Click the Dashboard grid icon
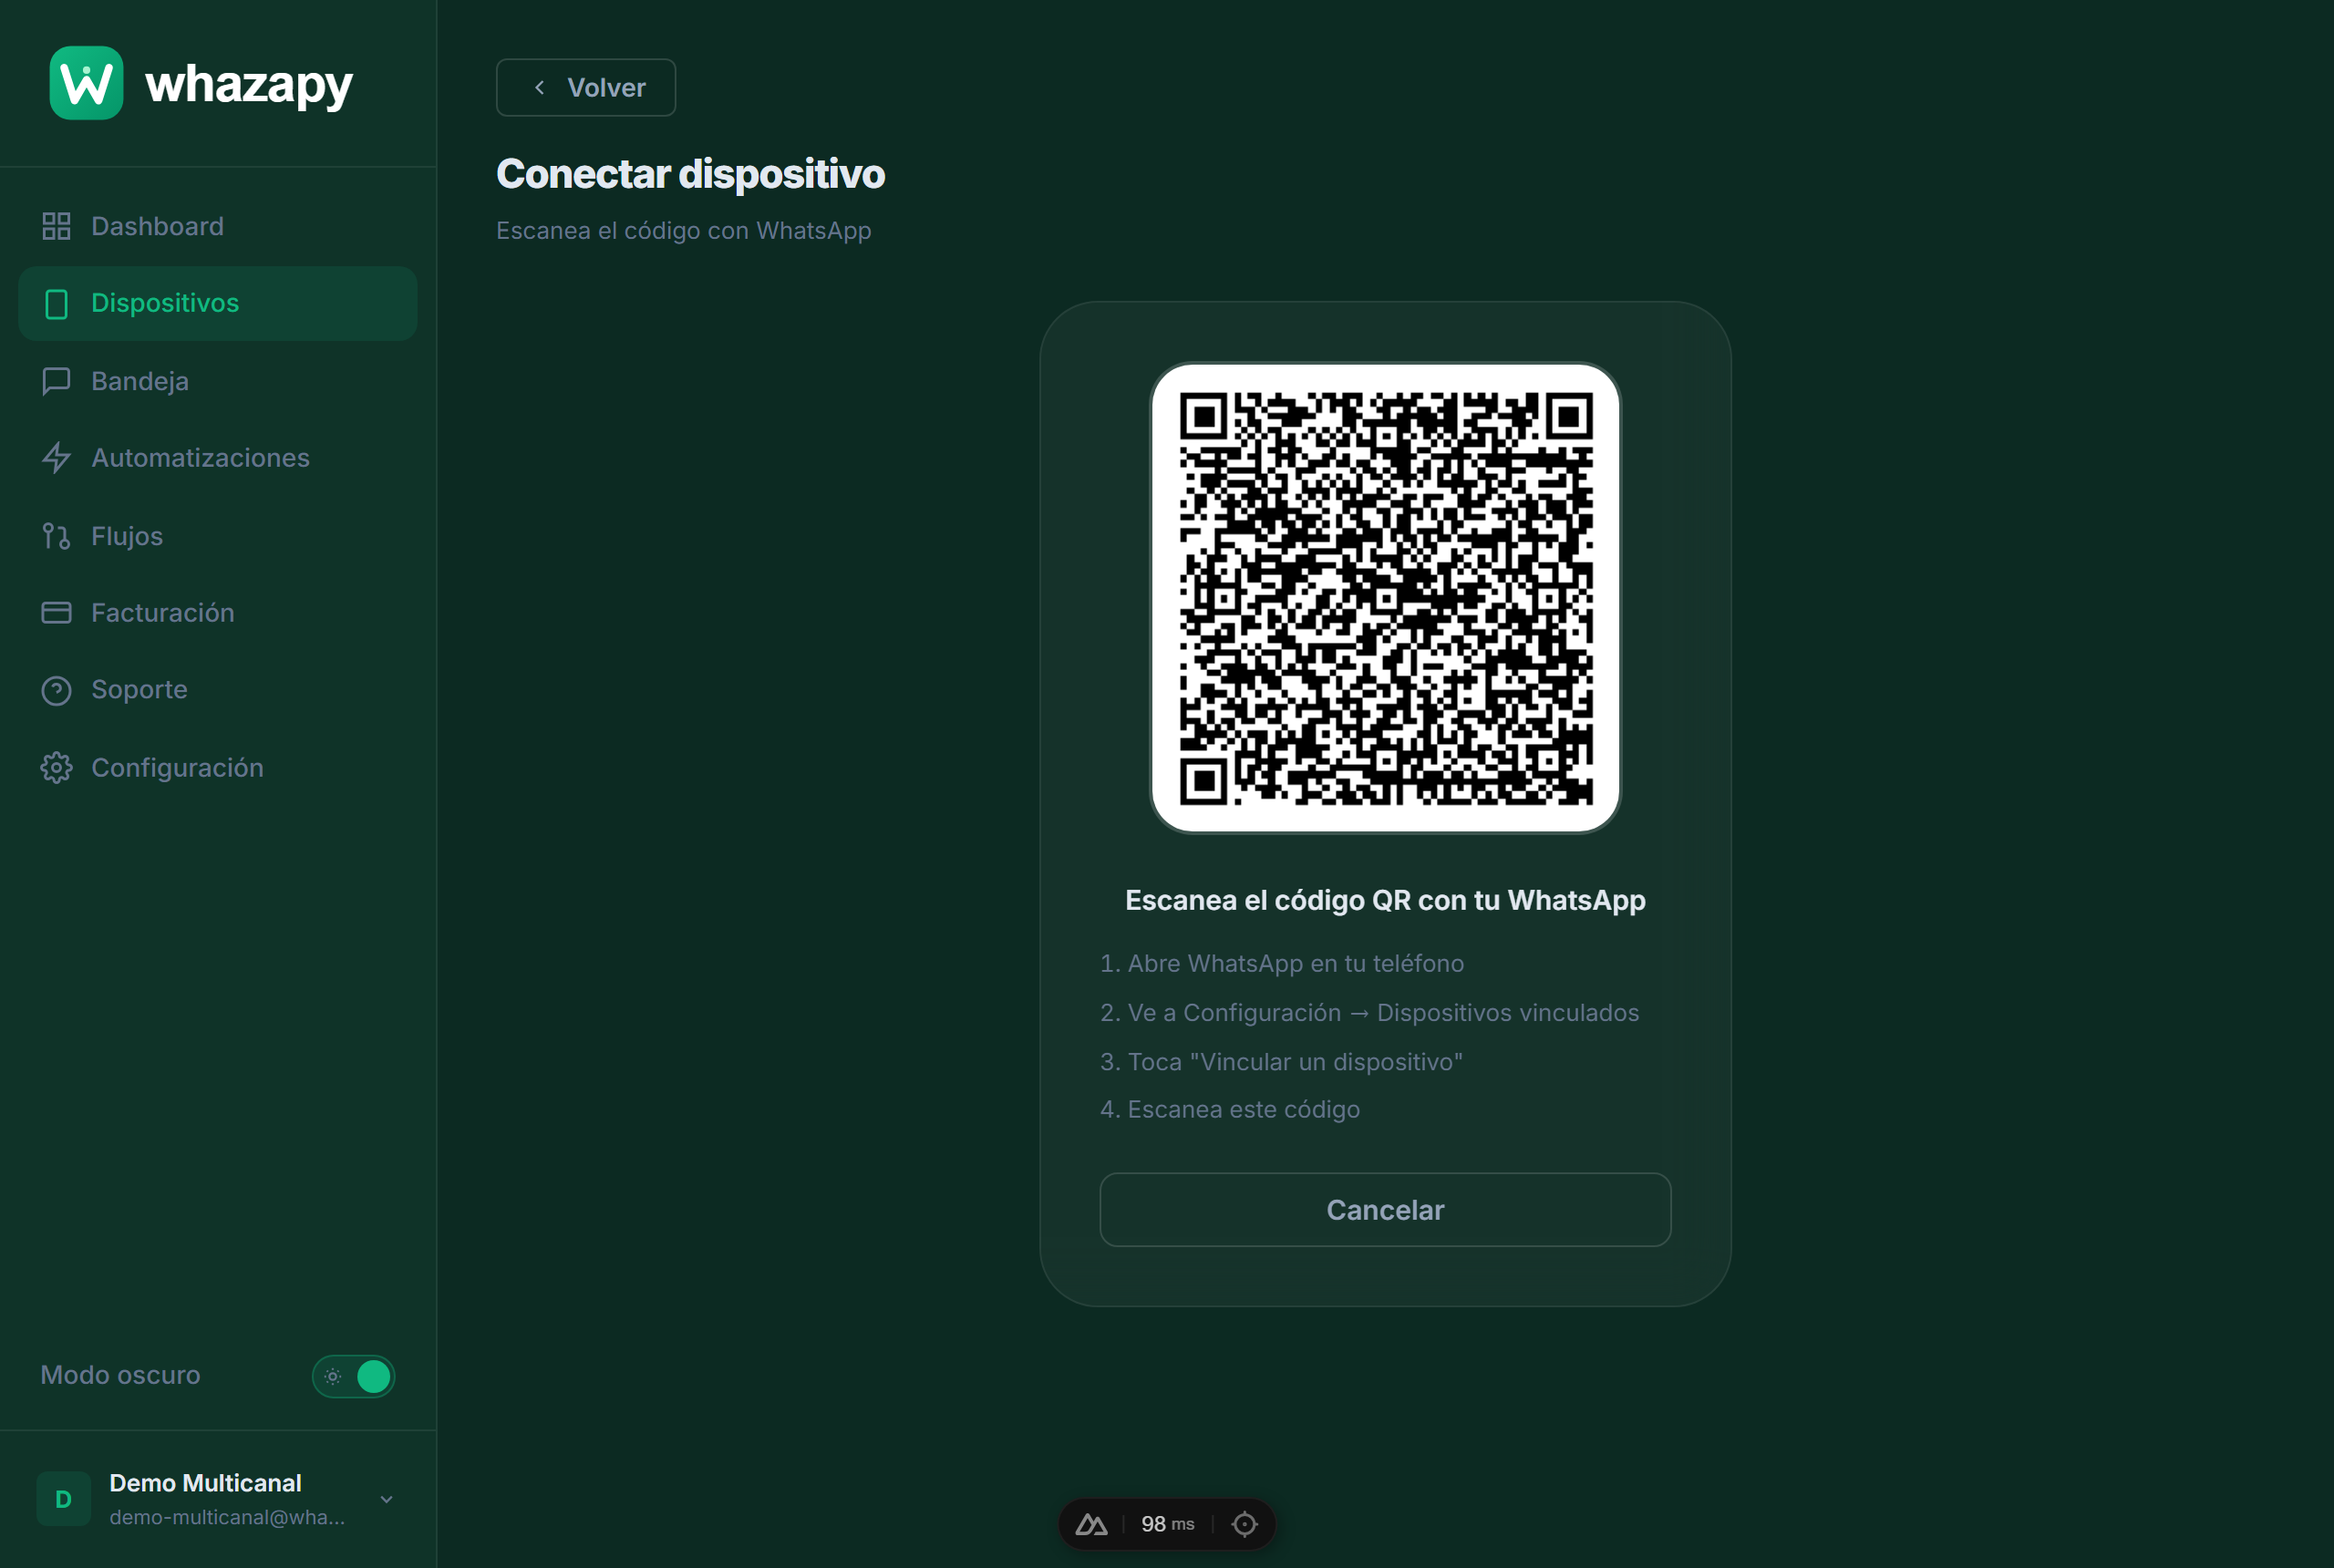This screenshot has height=1568, width=2334. click(56, 226)
